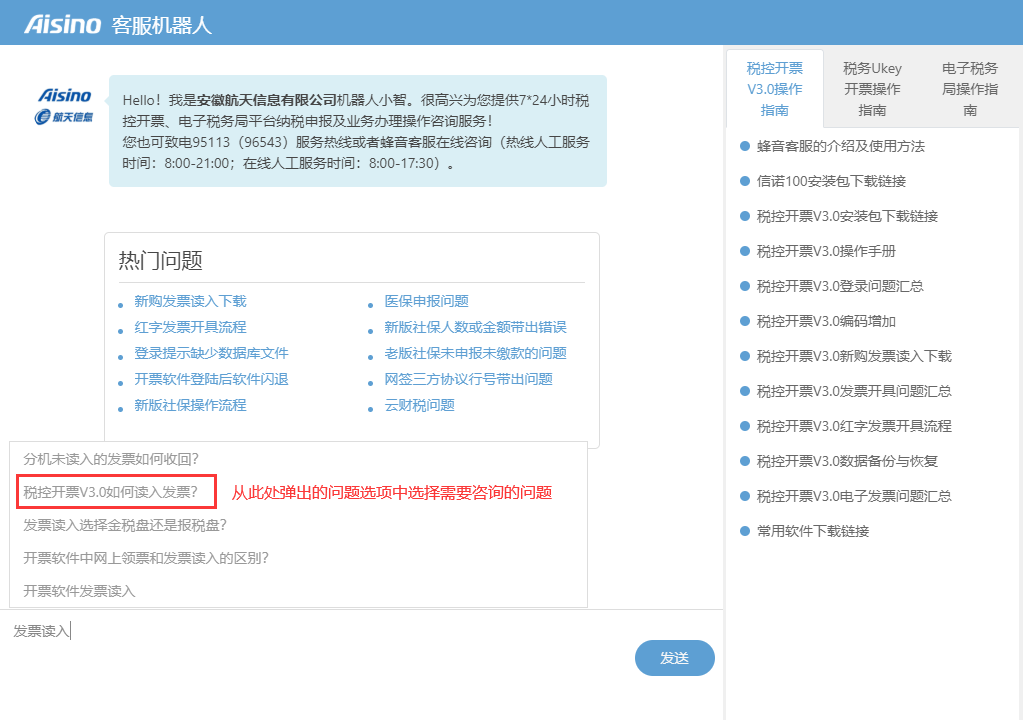
Task: Click hot question 新版社保人数或金额带出错误
Action: point(476,327)
